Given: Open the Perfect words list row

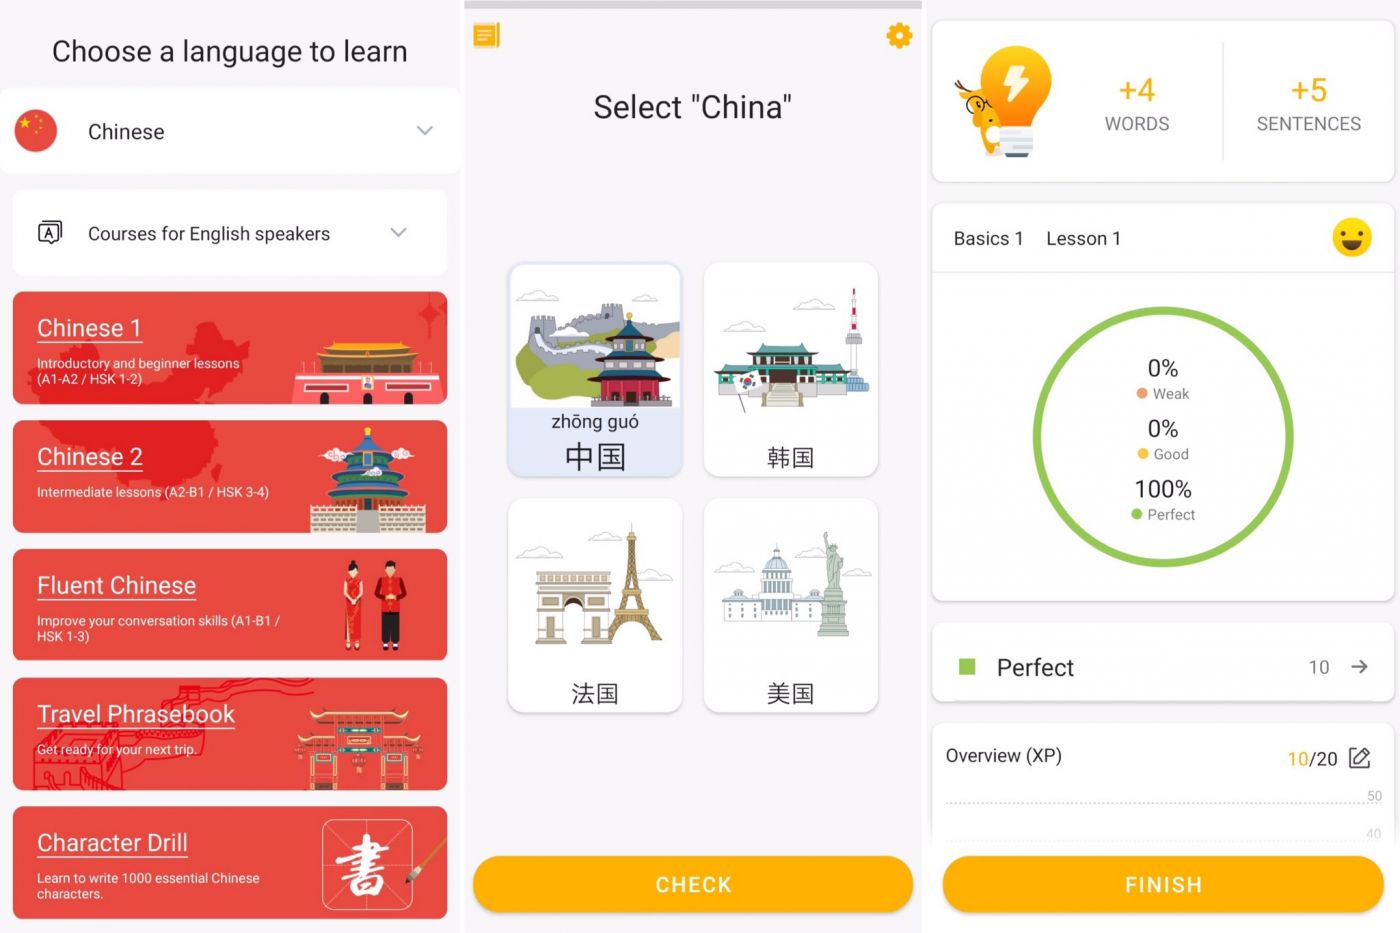Looking at the screenshot, I should pyautogui.click(x=1162, y=667).
